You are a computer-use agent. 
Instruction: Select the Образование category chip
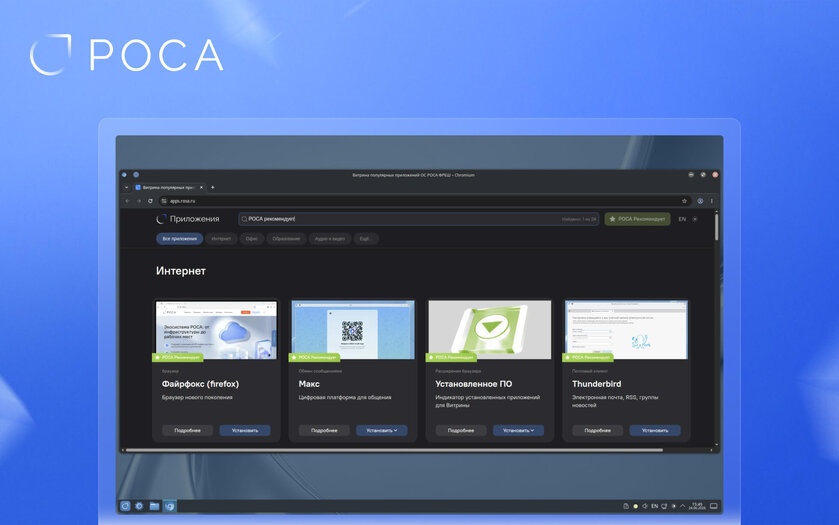(286, 239)
